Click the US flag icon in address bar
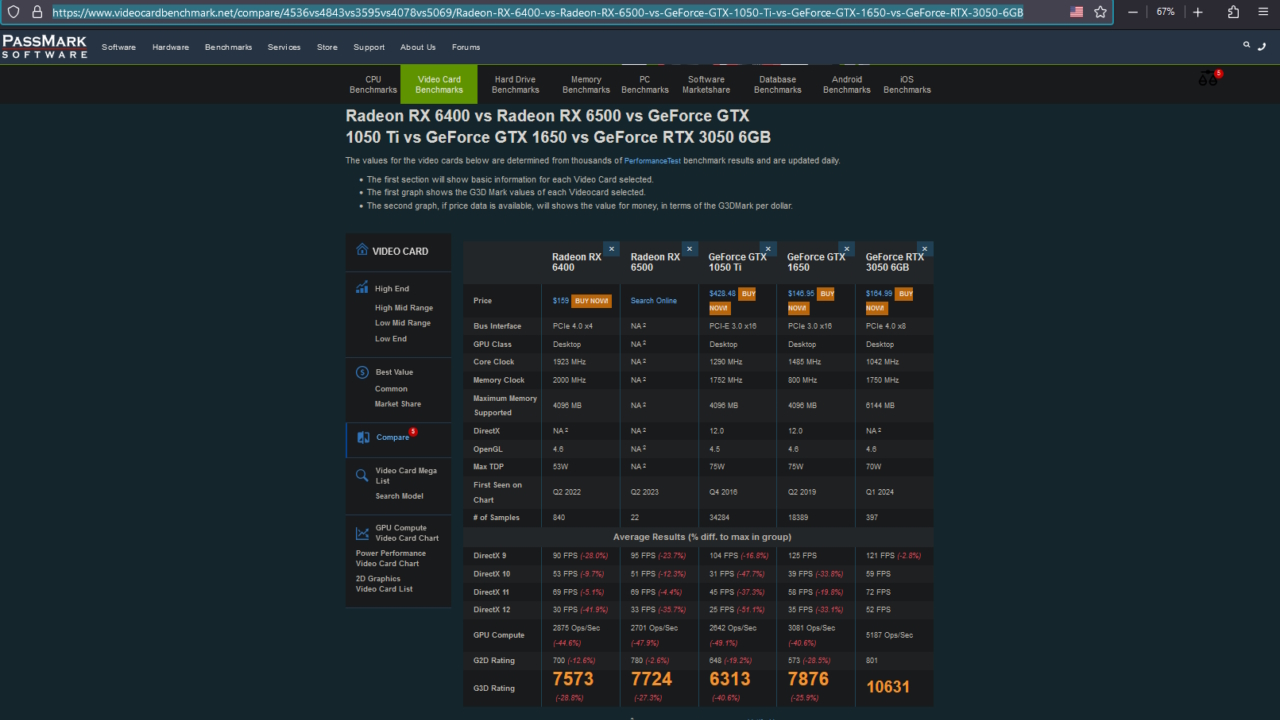Viewport: 1280px width, 720px height. coord(1077,12)
